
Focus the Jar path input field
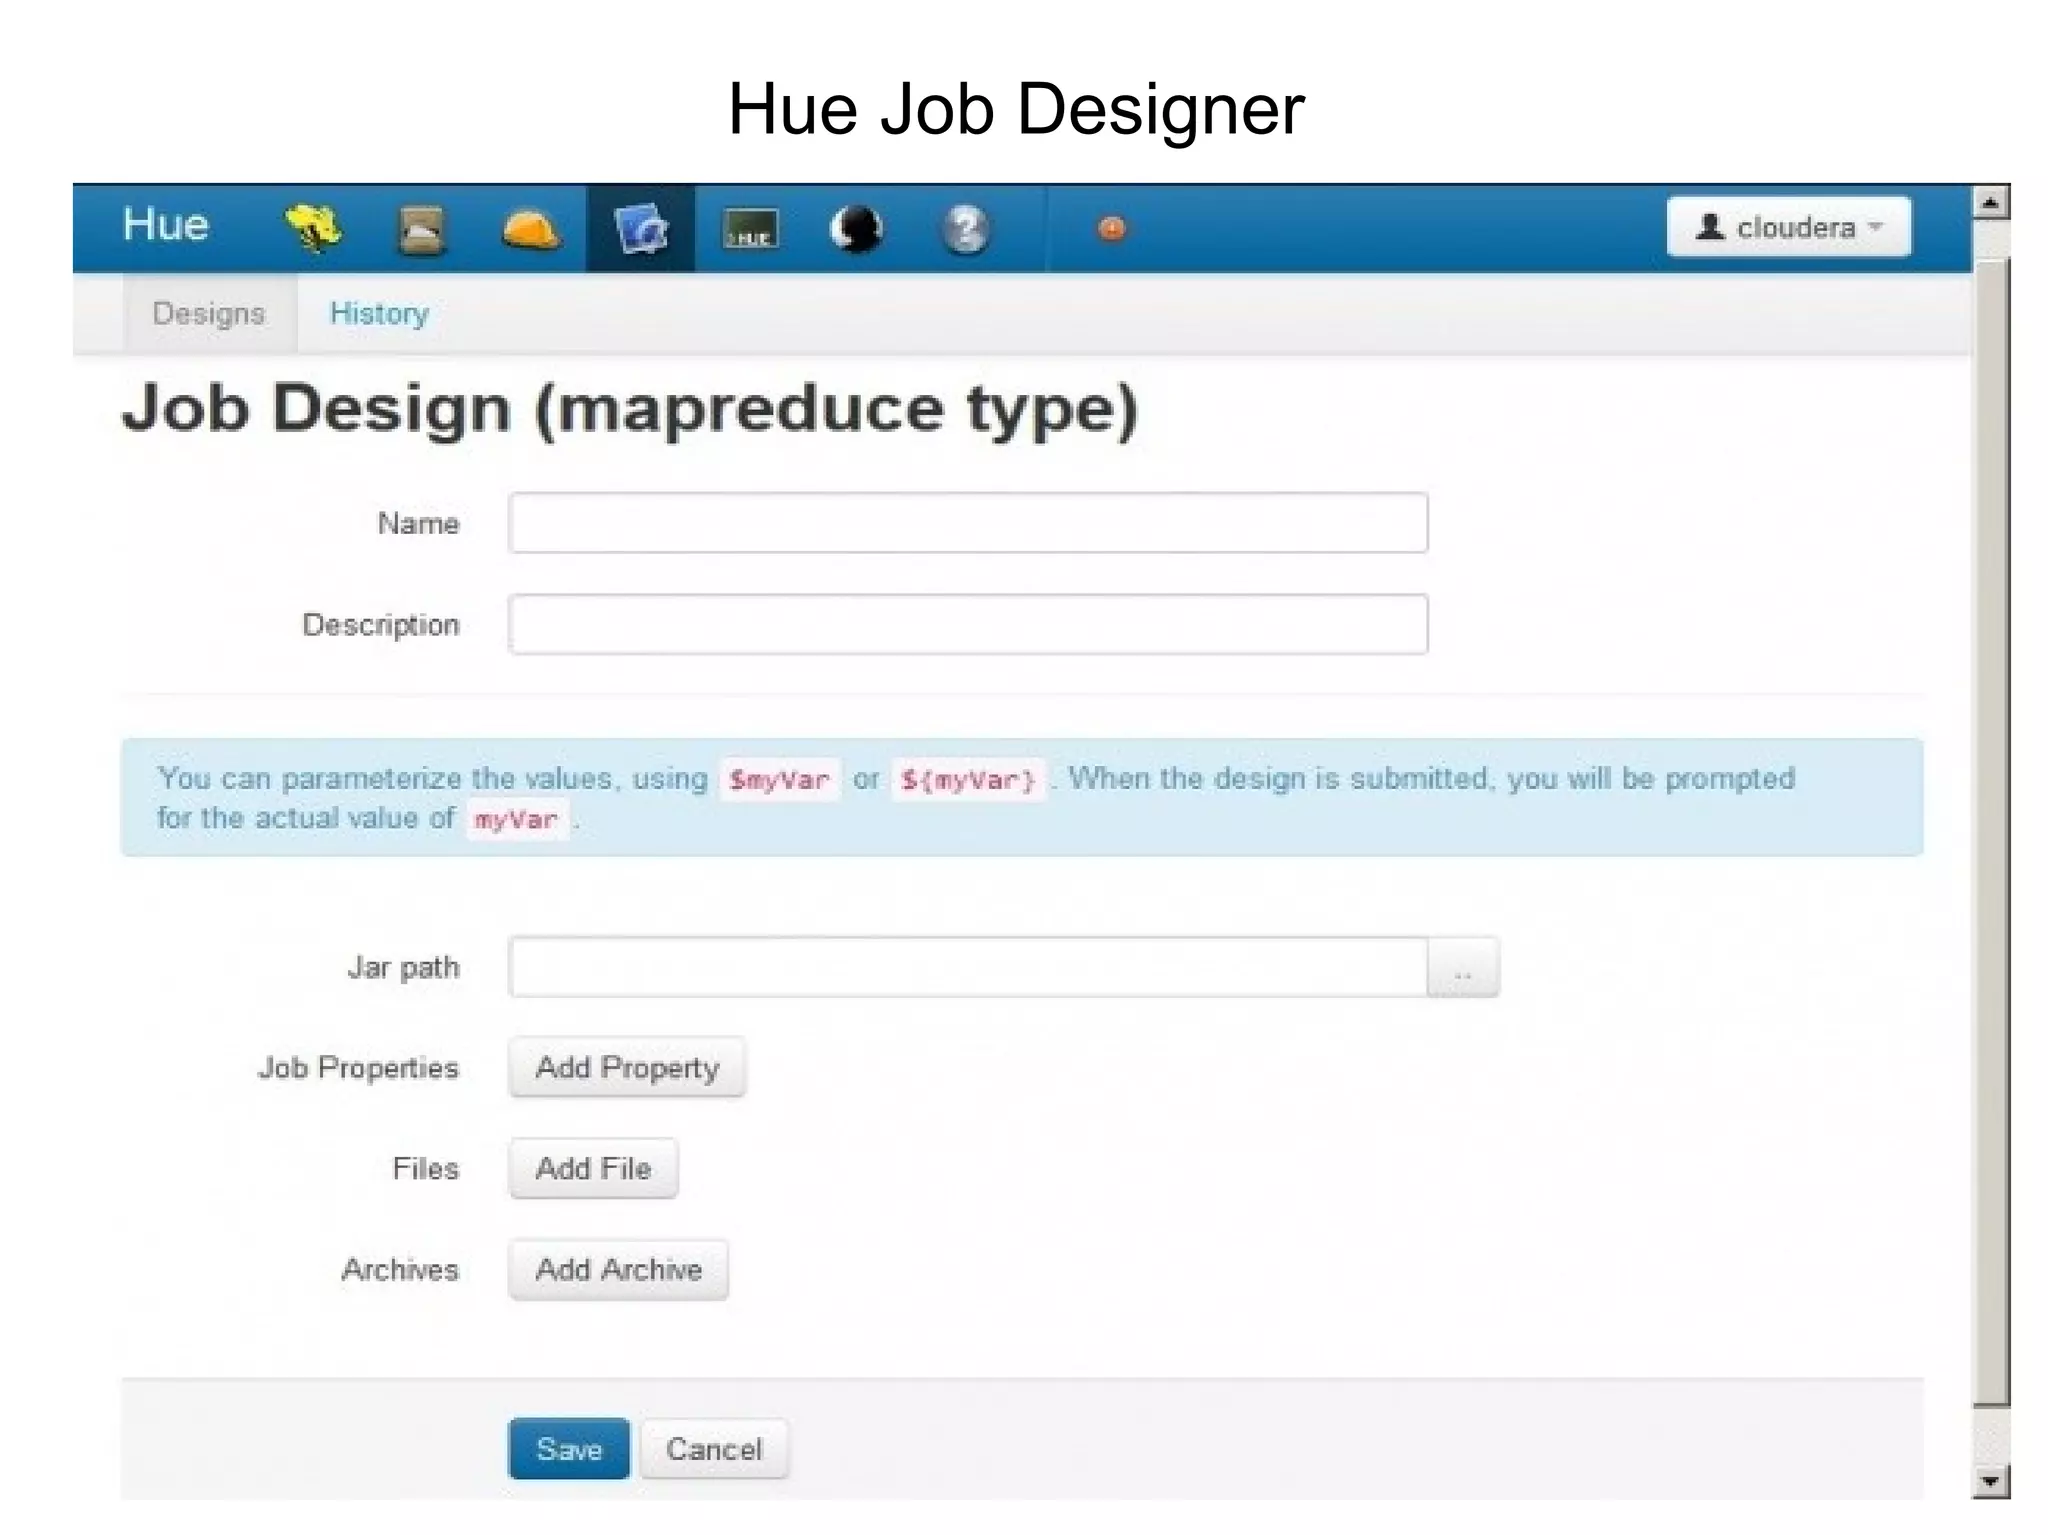pos(968,968)
